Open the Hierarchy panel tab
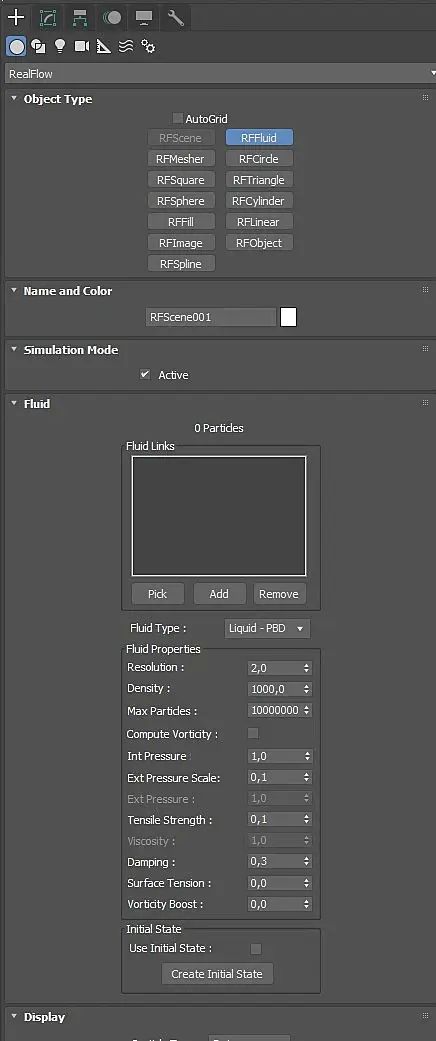The height and width of the screenshot is (1041, 436). pos(80,18)
